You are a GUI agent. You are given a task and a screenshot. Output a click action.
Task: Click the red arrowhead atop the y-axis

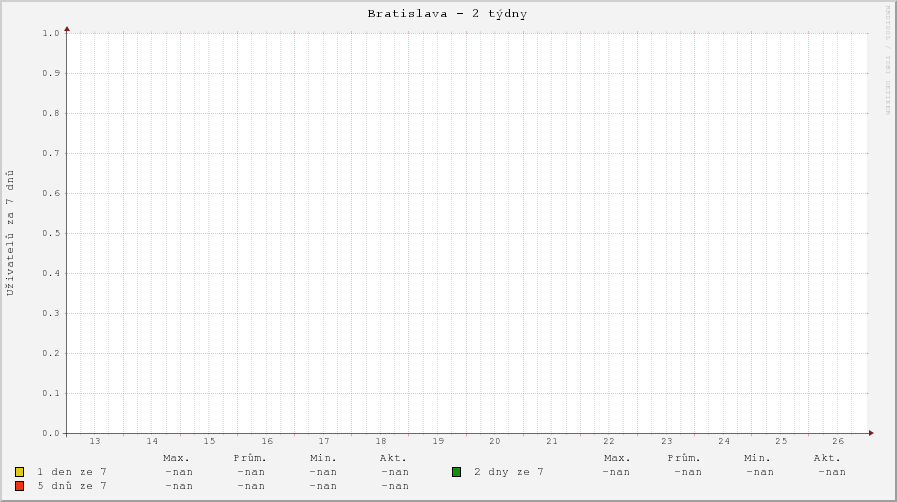coord(67,29)
